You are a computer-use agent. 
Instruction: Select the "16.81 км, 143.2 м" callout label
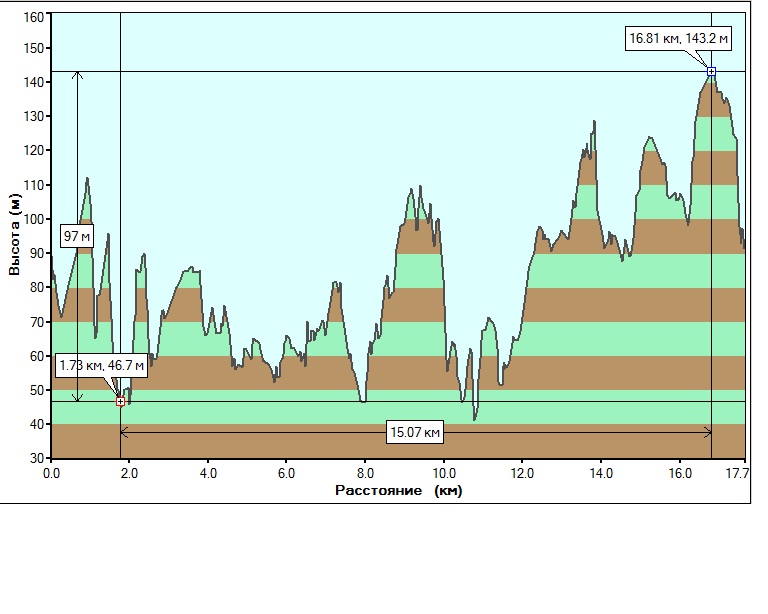point(678,39)
